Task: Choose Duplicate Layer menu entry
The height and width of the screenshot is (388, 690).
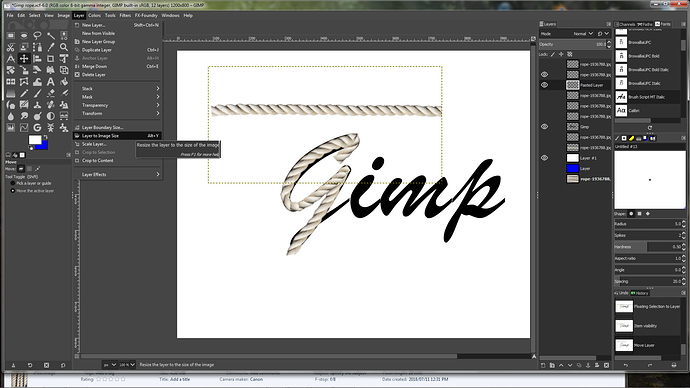Action: pos(117,50)
